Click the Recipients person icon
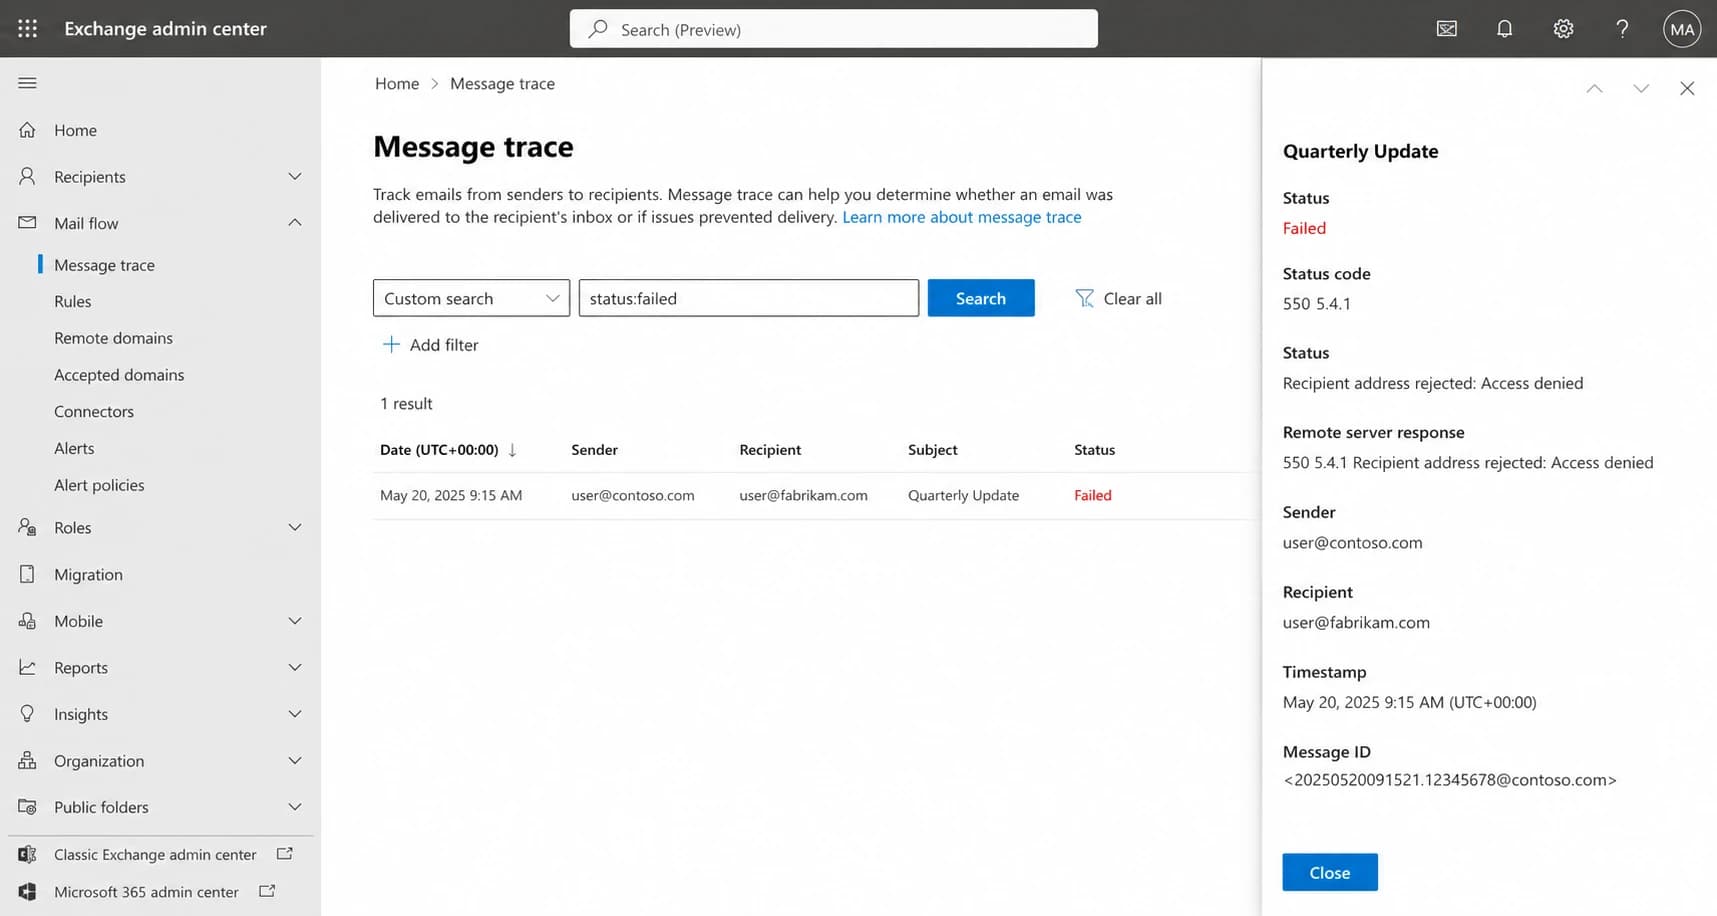 pyautogui.click(x=28, y=176)
